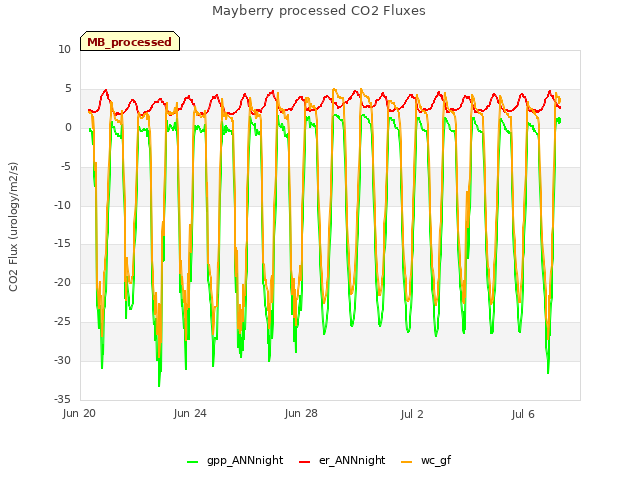Click the Jun 28 x-axis label

point(301,413)
